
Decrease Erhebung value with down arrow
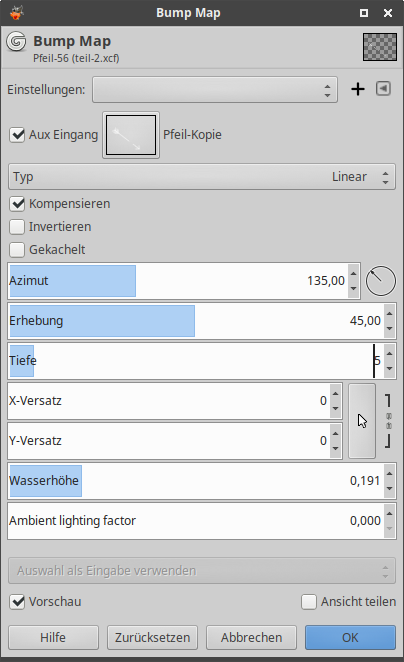389,329
